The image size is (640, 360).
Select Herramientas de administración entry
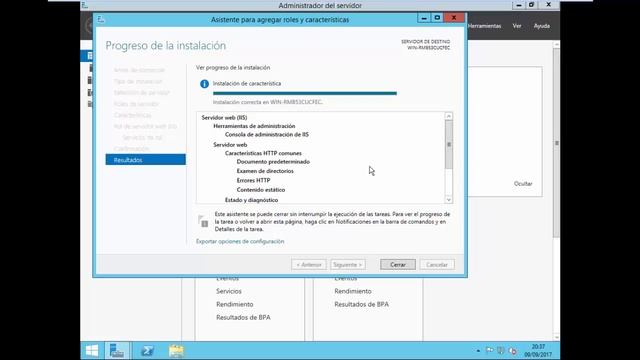coord(254,126)
